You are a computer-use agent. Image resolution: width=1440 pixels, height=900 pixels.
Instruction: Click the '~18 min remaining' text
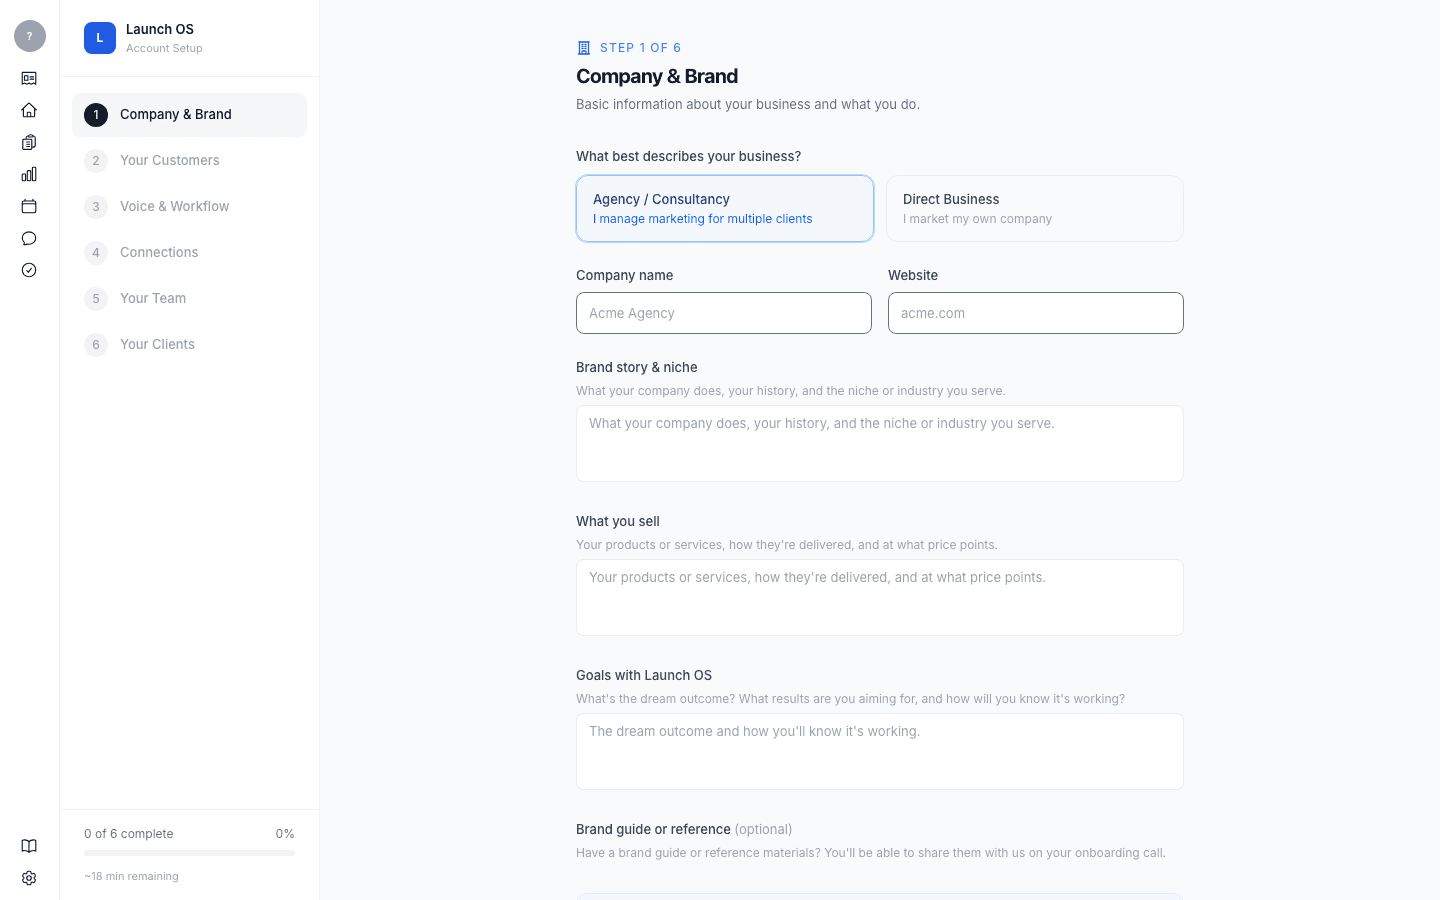coord(131,876)
